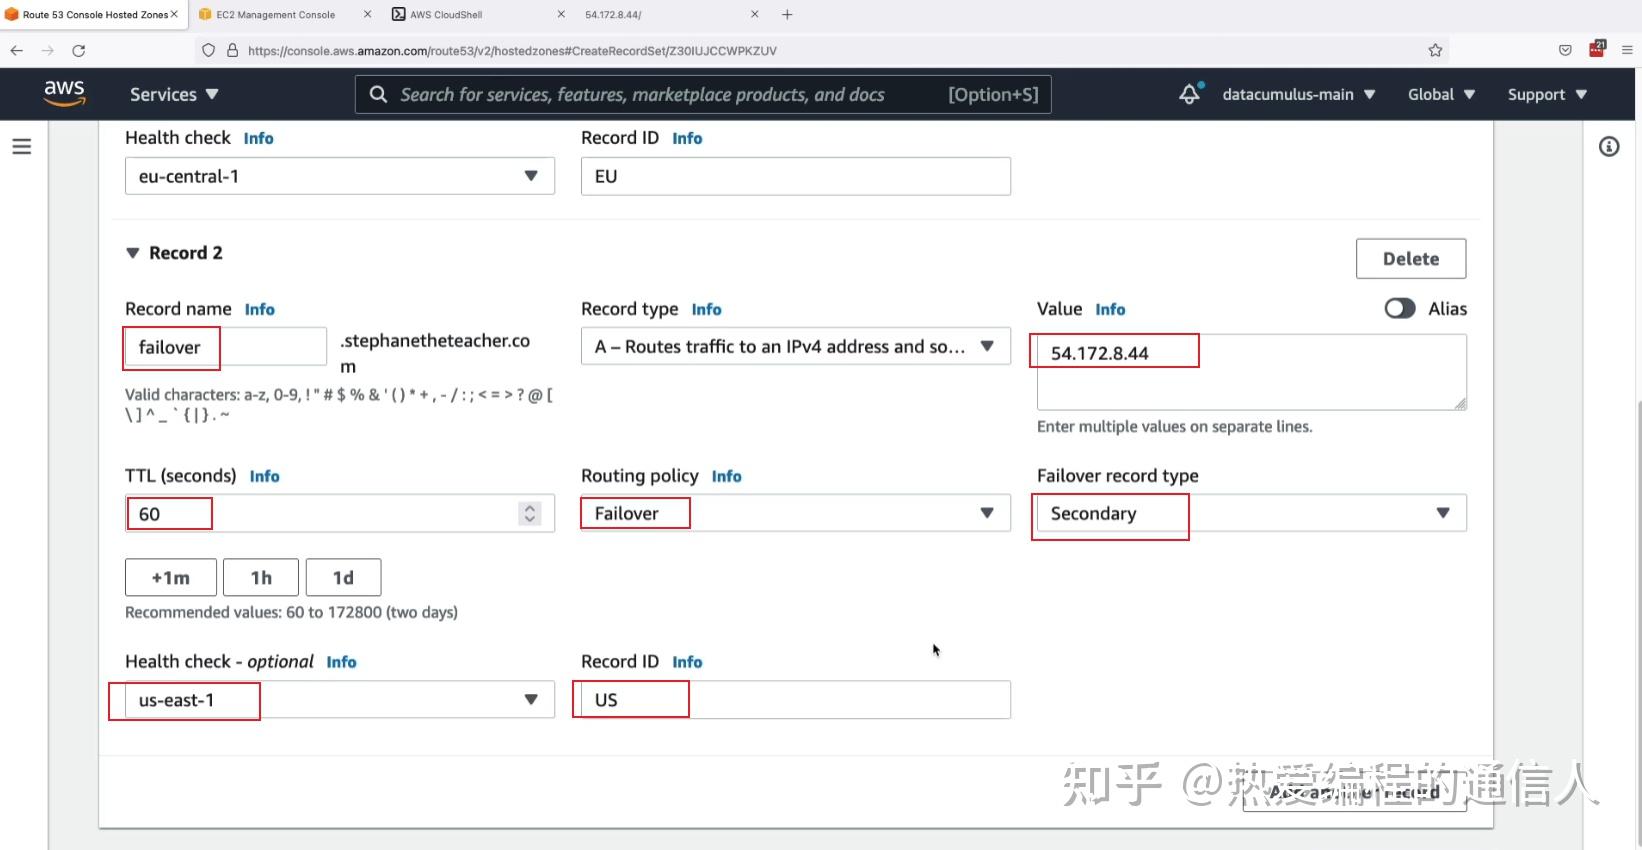This screenshot has width=1642, height=850.
Task: Open the us-east-1 health check dropdown
Action: (340, 699)
